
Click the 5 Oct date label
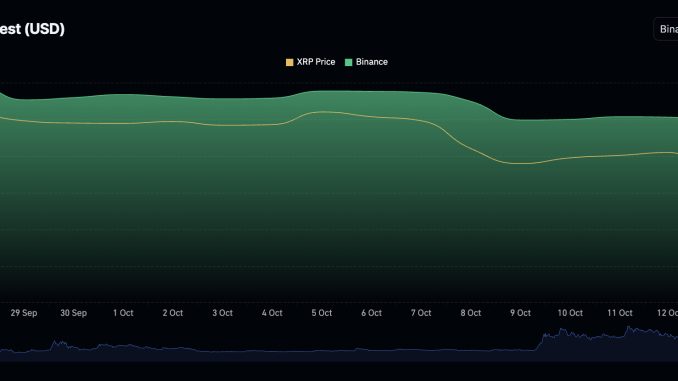(322, 313)
